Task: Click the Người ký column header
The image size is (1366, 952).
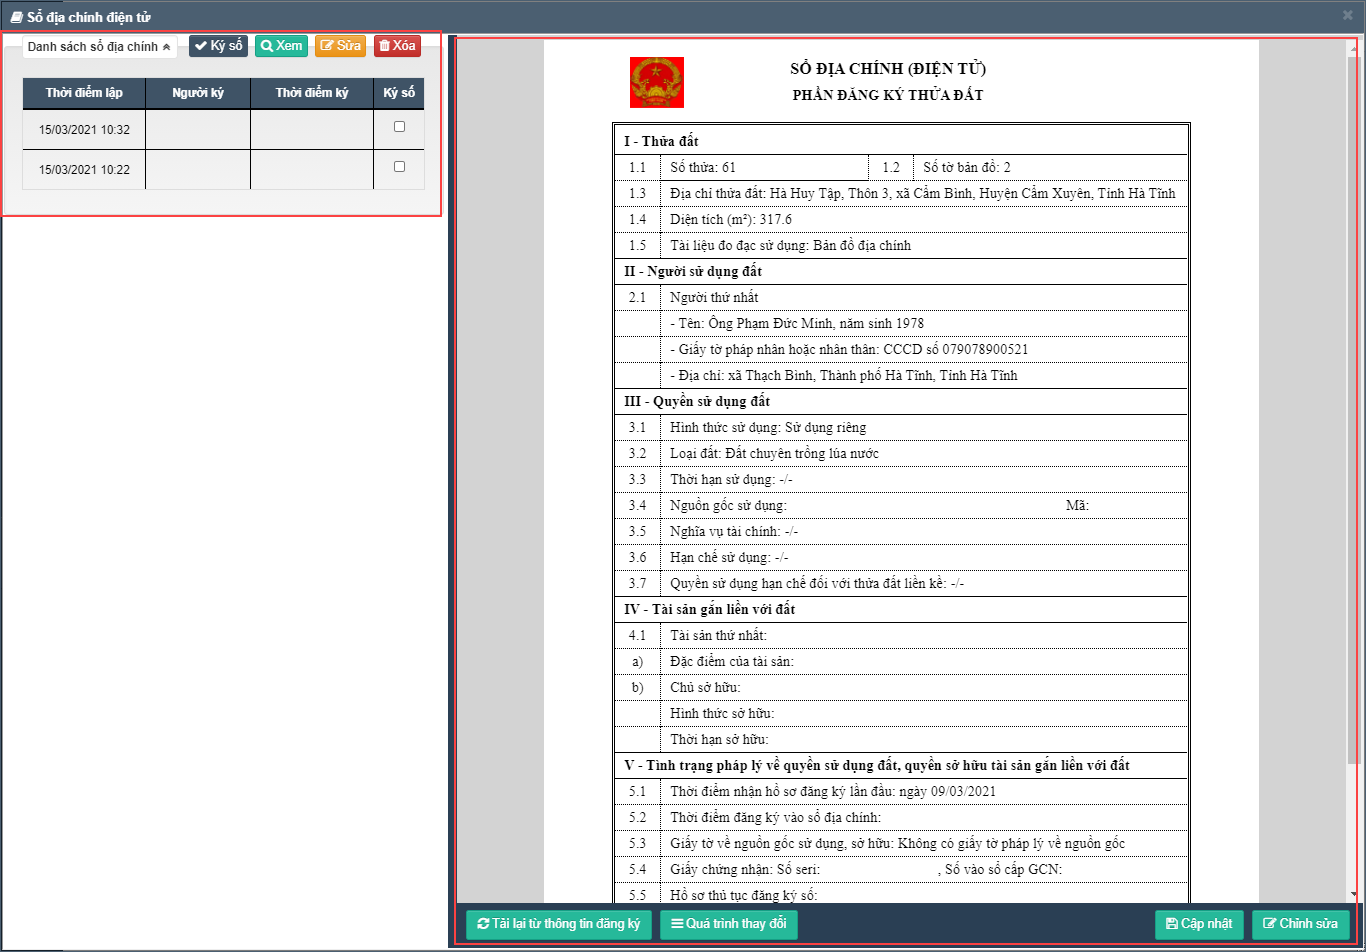Action: click(x=198, y=93)
